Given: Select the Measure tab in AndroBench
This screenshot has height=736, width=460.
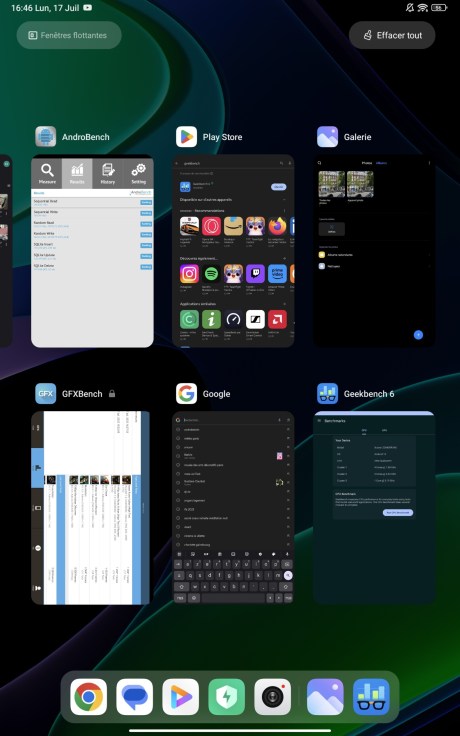Looking at the screenshot, I should coord(47,173).
